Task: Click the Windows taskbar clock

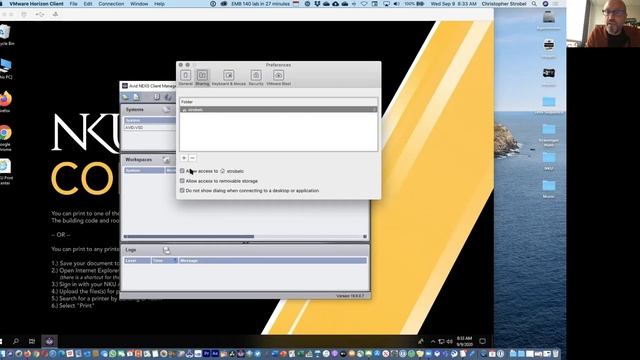Action: (464, 341)
